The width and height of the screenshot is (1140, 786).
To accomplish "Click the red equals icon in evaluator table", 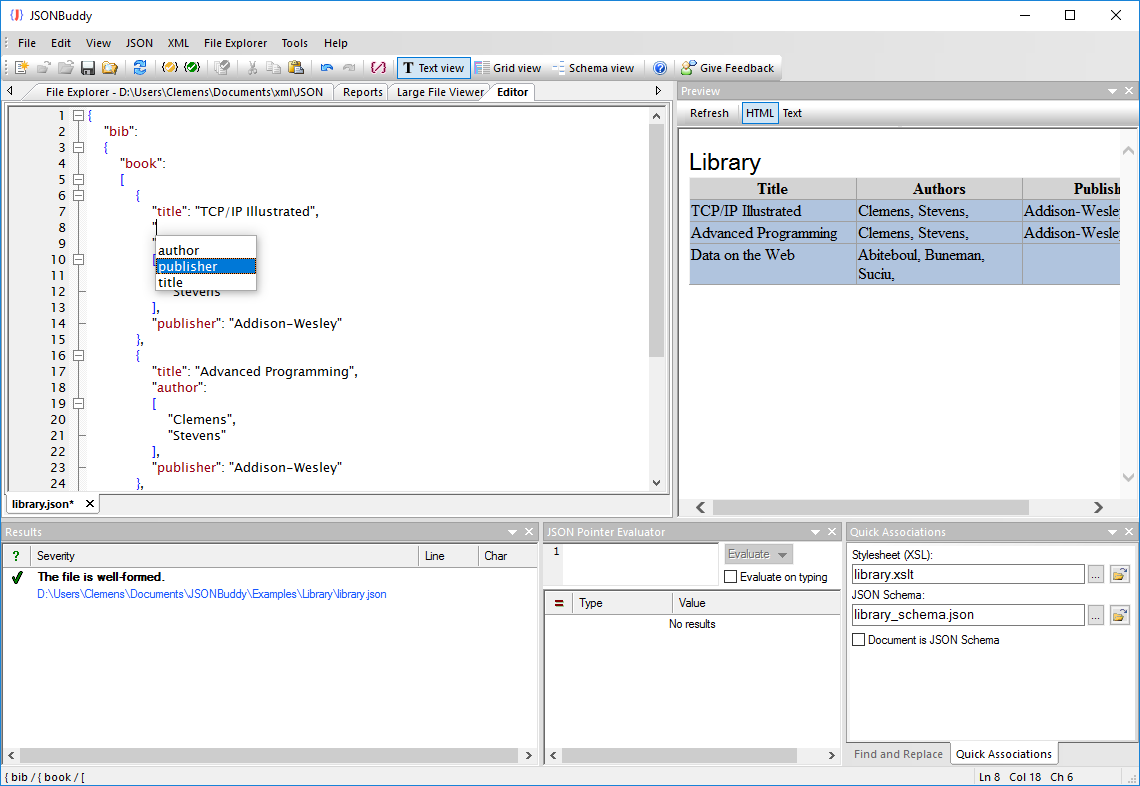I will coord(558,603).
